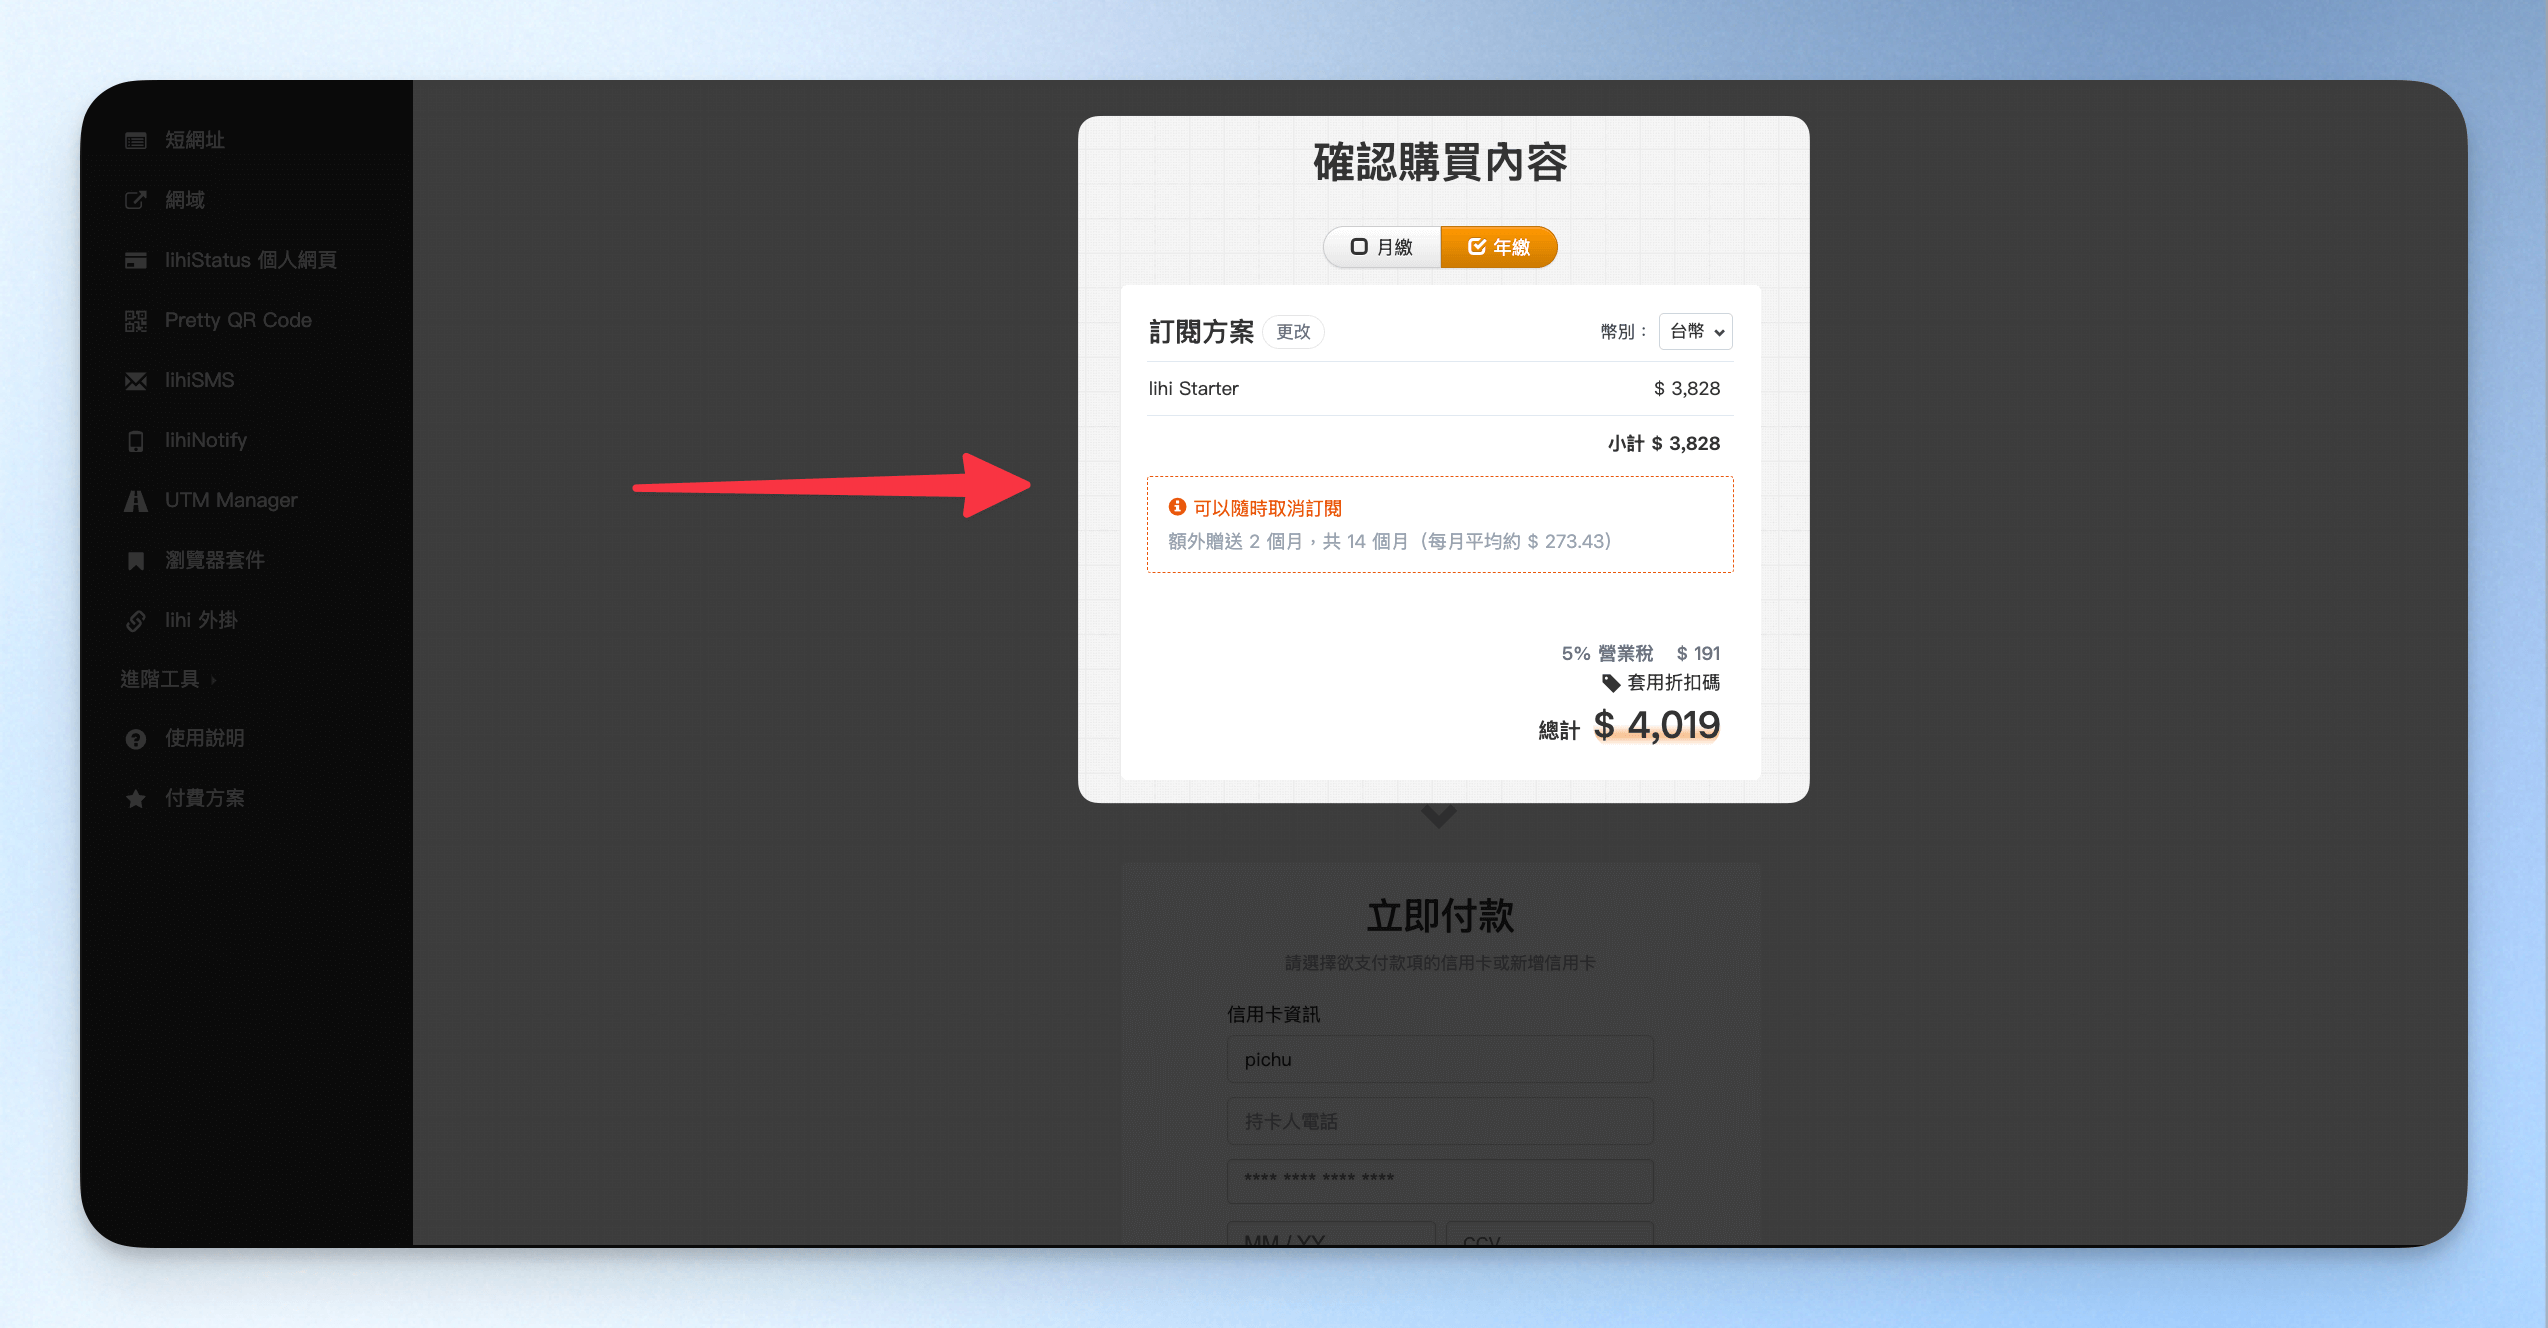Viewport: 2548px width, 1328px height.
Task: Focus the 持卡人電話 input field
Action: pyautogui.click(x=1440, y=1121)
